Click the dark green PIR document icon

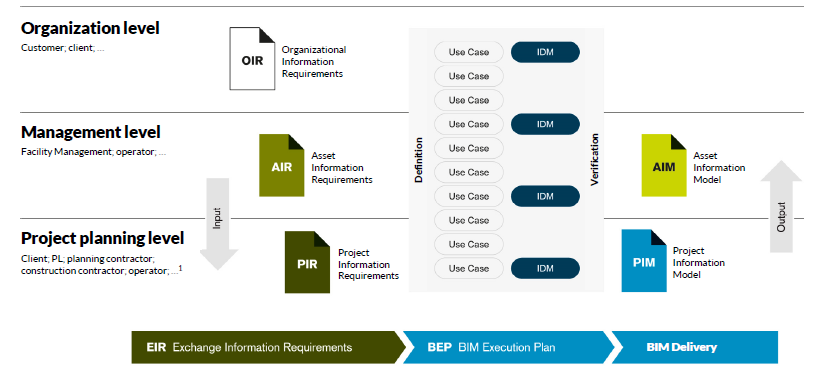tap(307, 262)
